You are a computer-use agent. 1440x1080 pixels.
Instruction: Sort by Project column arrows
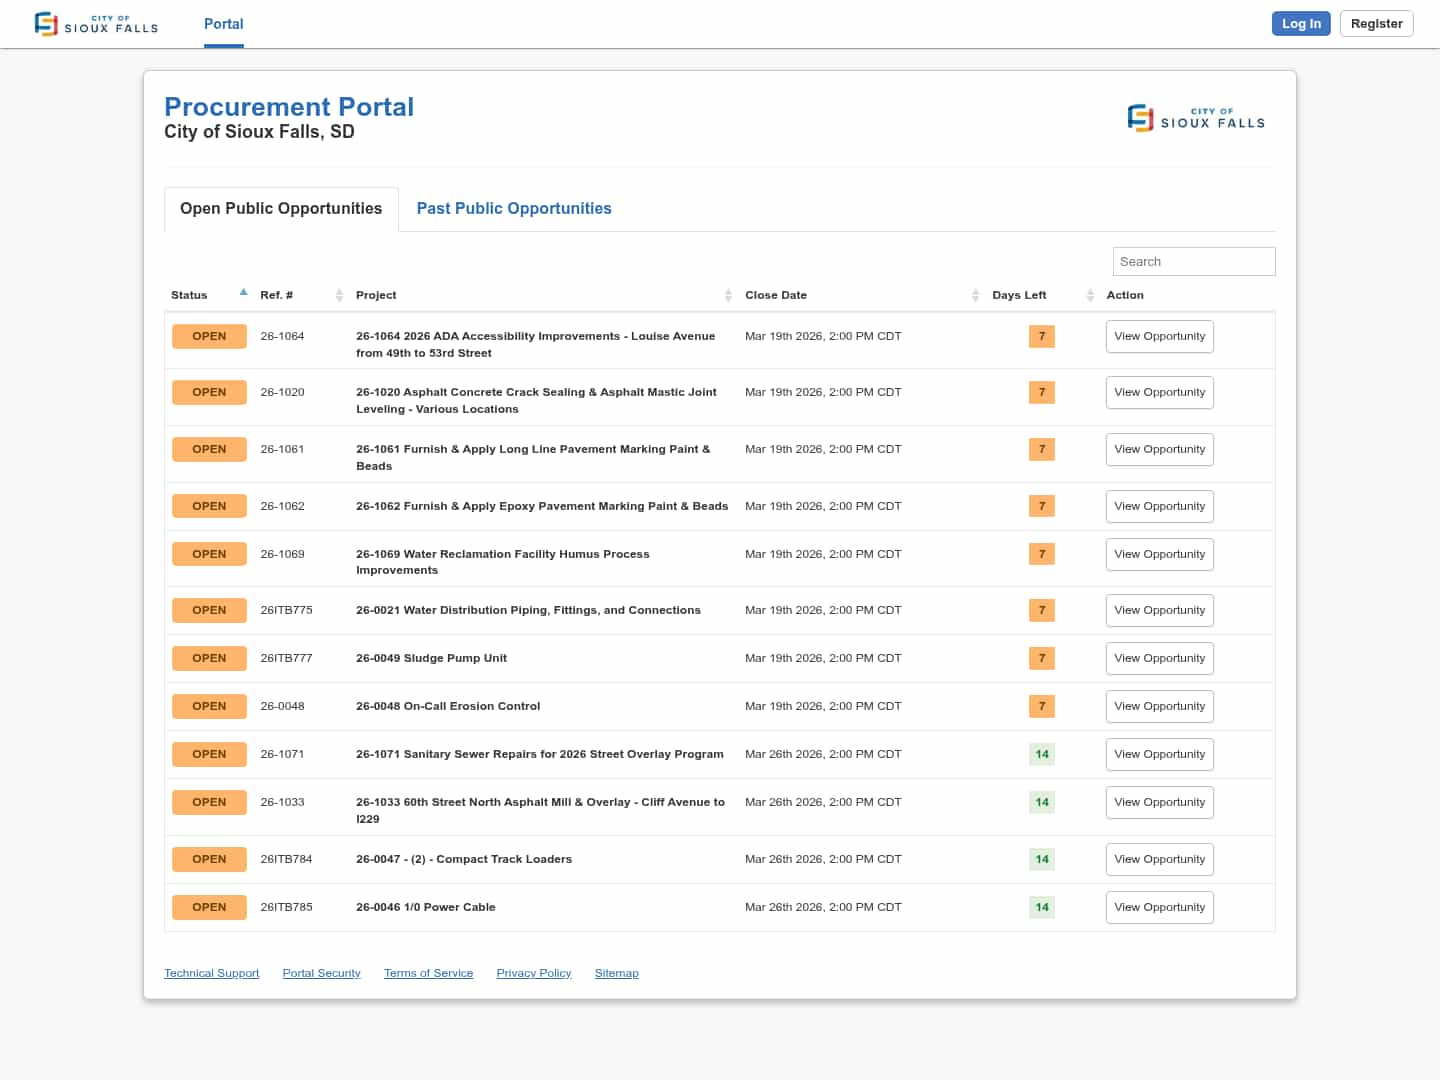point(728,295)
